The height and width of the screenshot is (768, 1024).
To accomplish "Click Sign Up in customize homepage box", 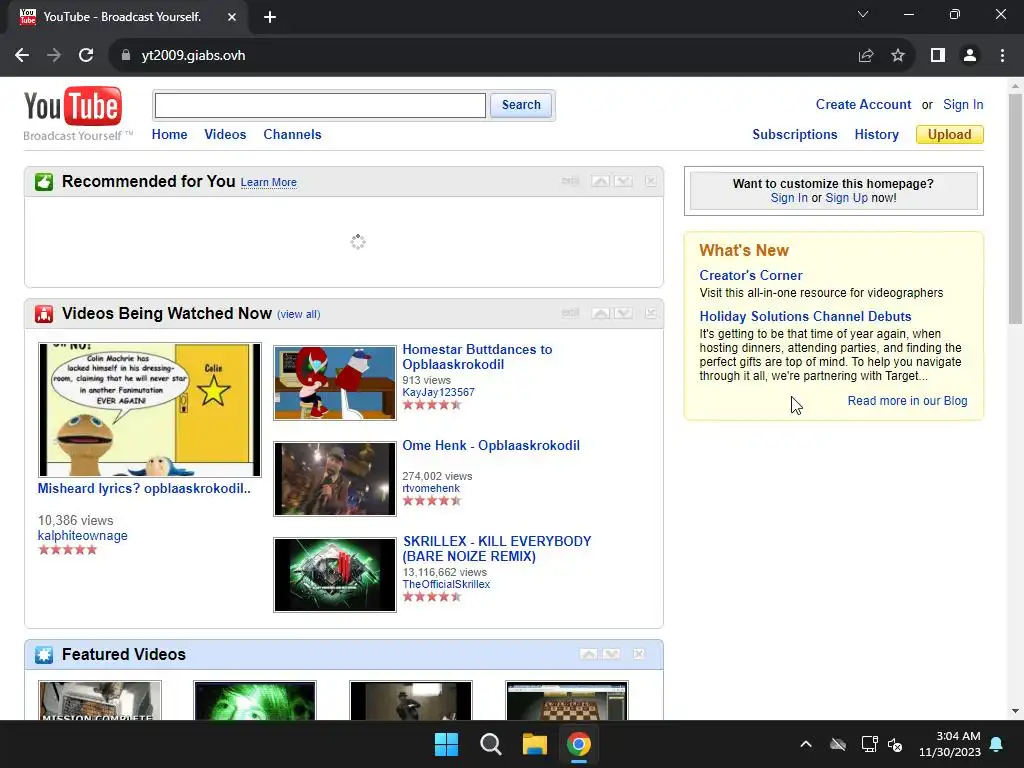I will 846,198.
